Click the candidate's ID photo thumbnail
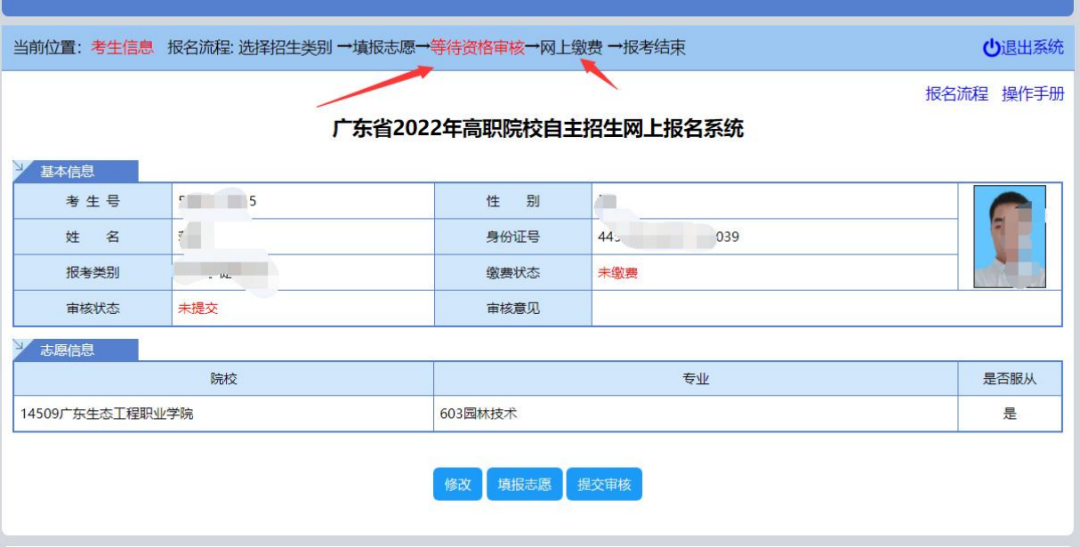1080x547 pixels. point(1009,237)
